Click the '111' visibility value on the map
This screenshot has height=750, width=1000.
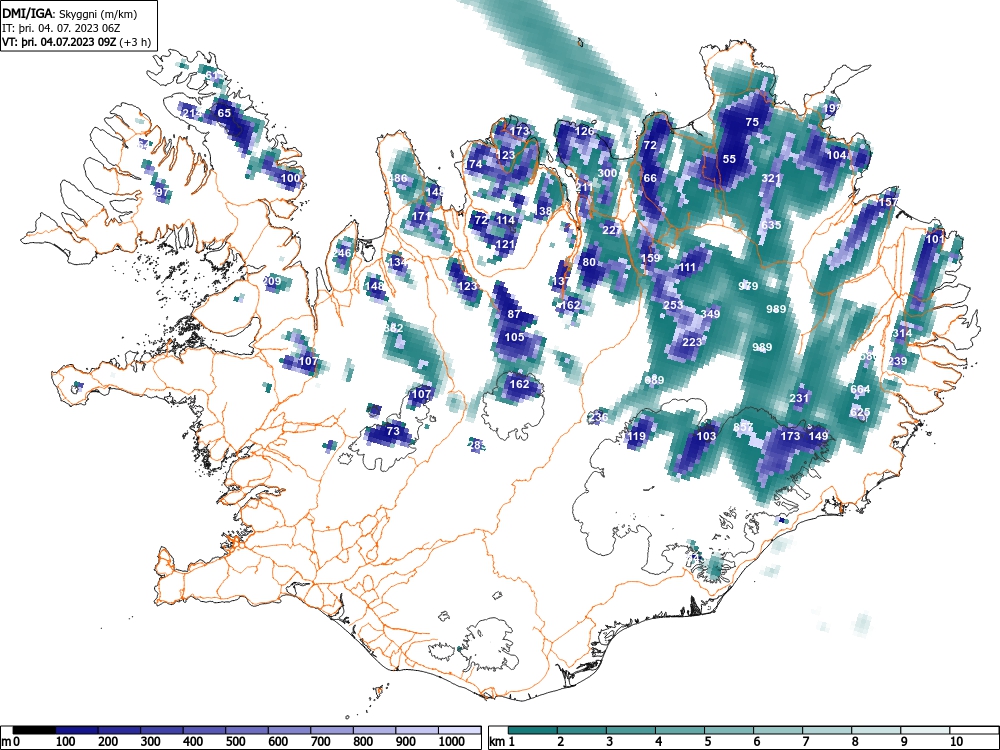(687, 267)
